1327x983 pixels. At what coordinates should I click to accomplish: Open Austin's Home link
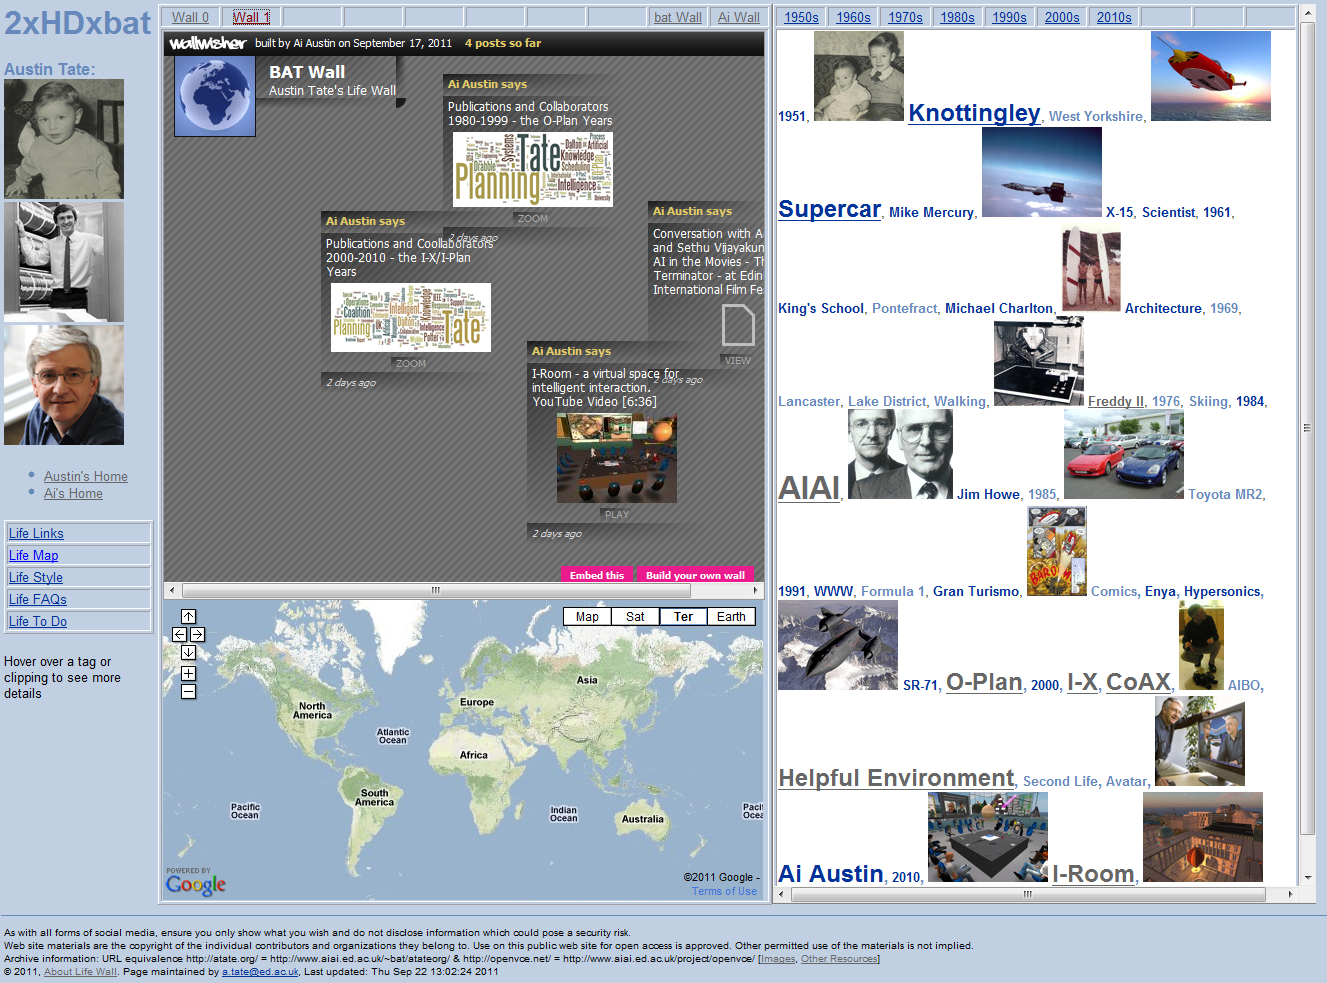click(86, 477)
